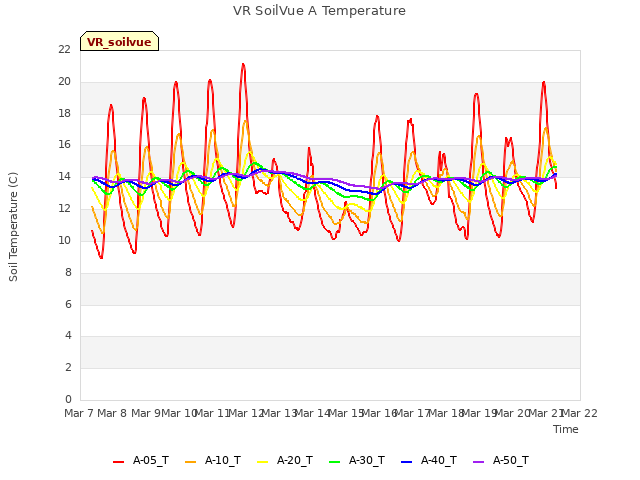The image size is (640, 480).
Task: Click the 14 y-axis tick label
Action: click(64, 177)
